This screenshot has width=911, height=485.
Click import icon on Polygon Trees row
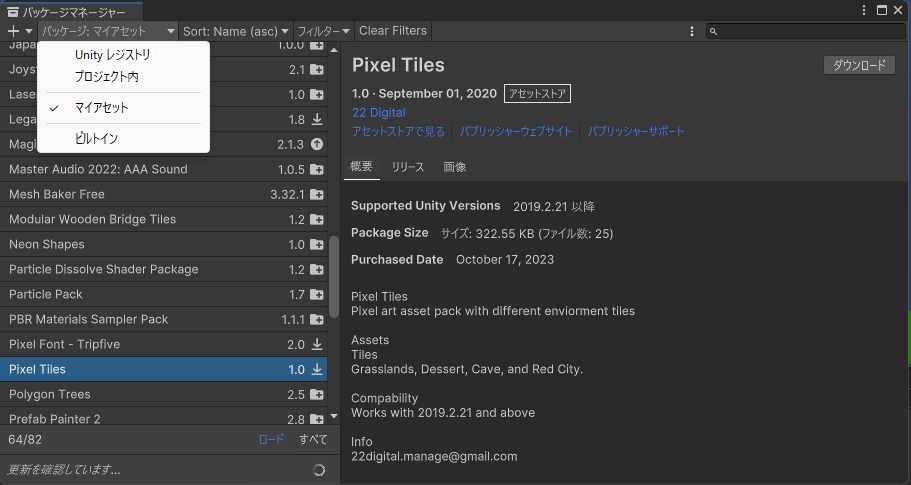tap(317, 394)
